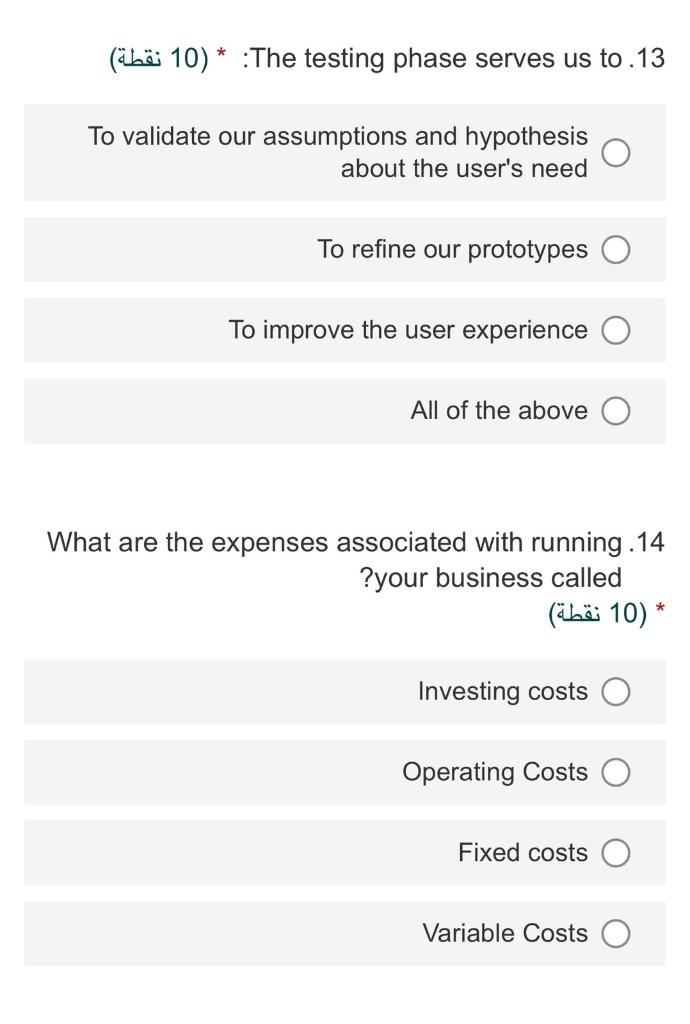The image size is (690, 1024).
Task: Select "All of the above" for question 13
Action: [618, 411]
